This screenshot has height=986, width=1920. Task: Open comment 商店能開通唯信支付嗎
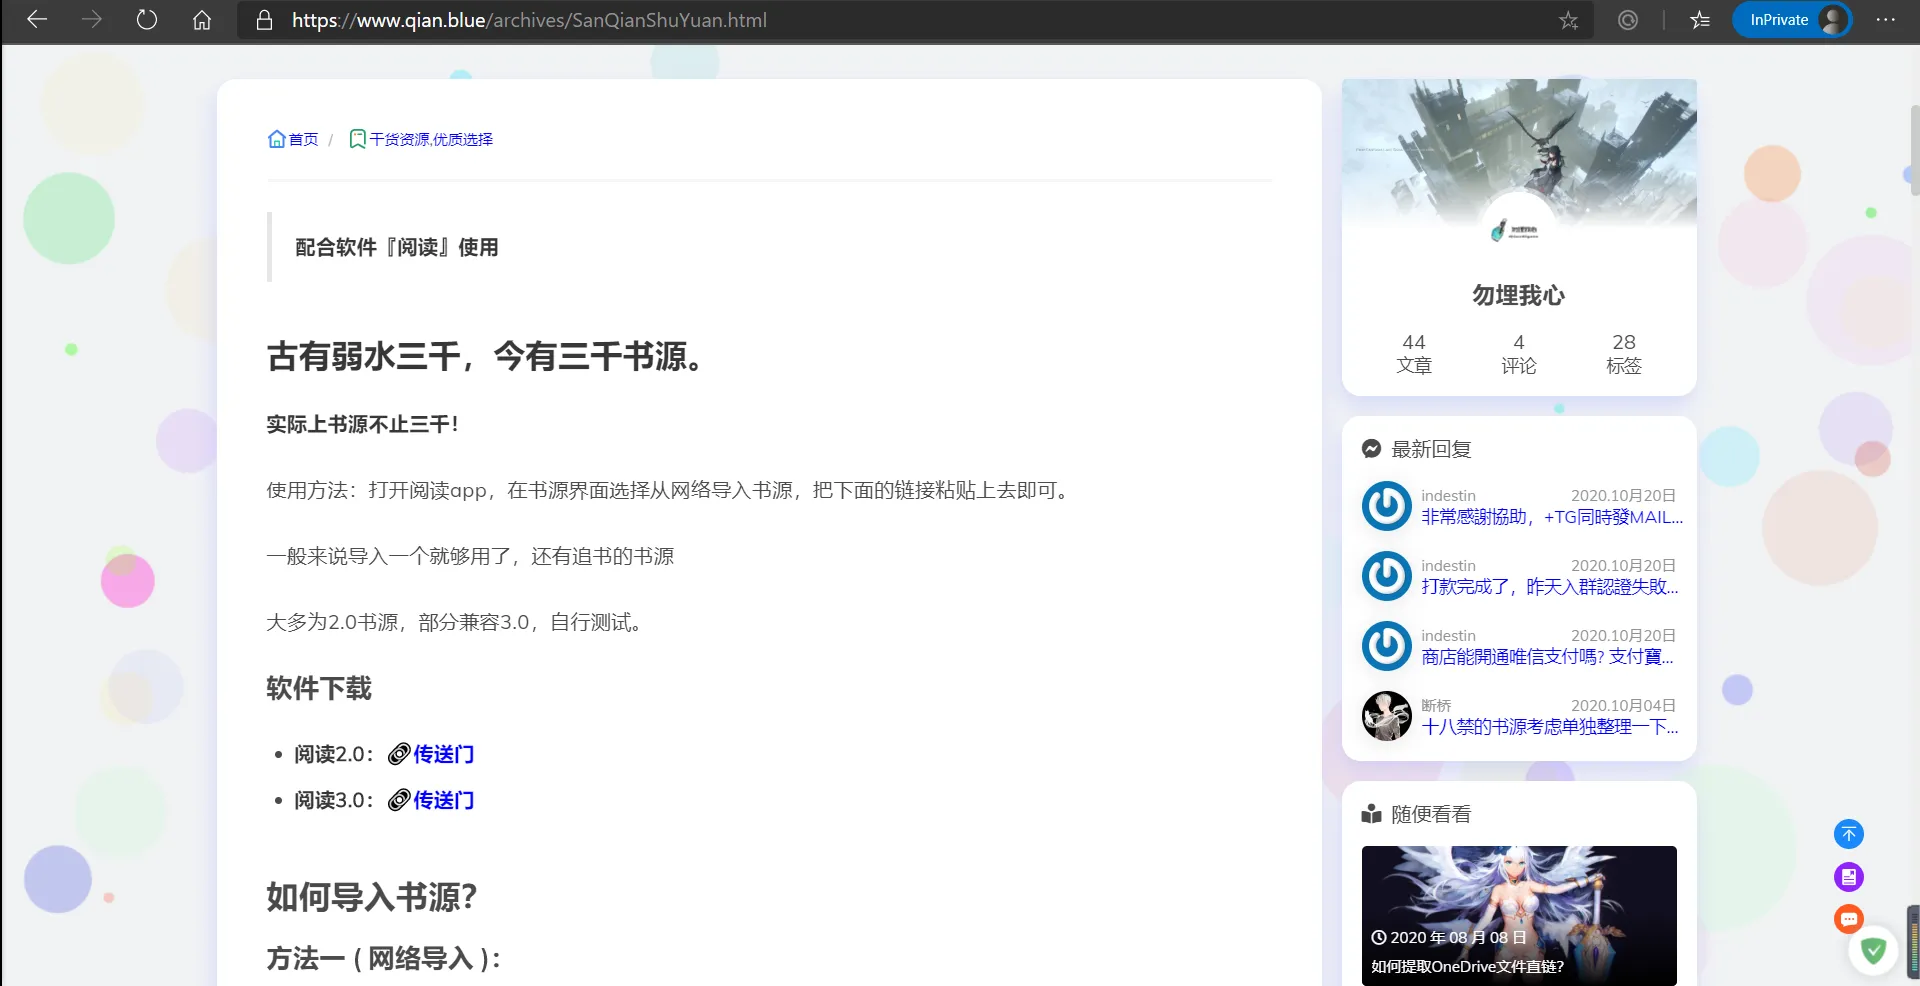1547,657
